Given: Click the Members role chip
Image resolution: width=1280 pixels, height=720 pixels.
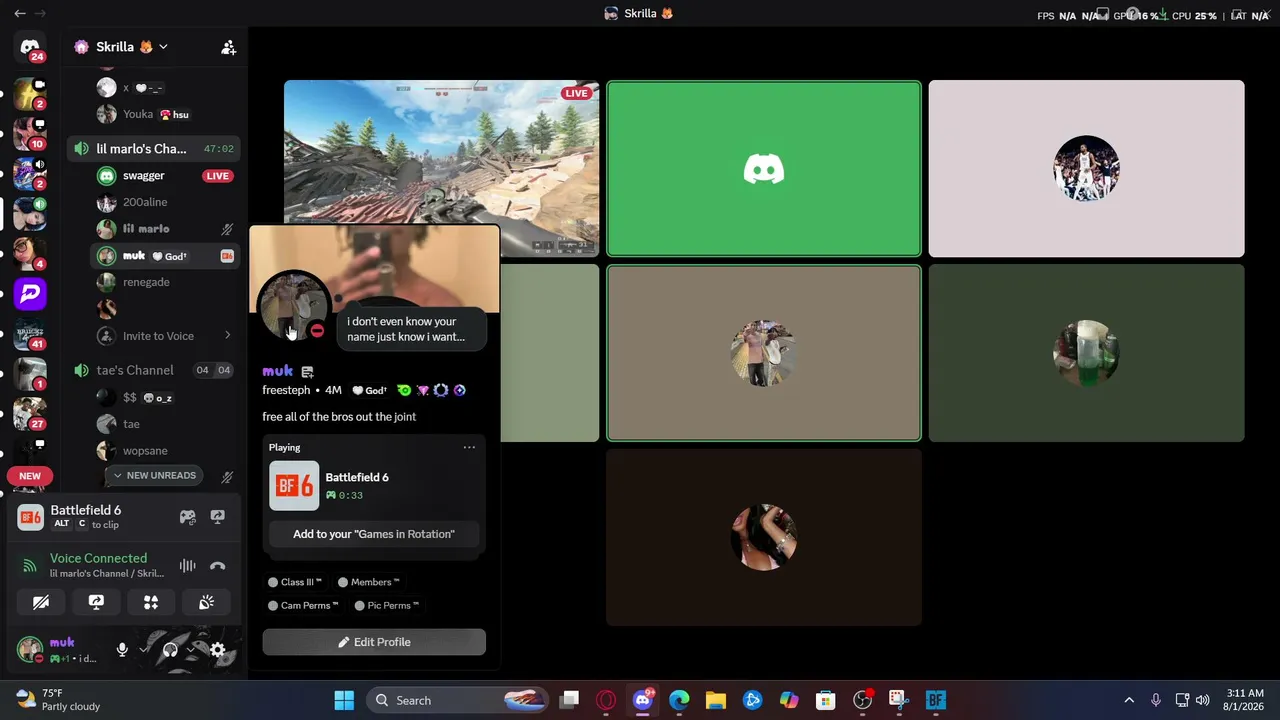Looking at the screenshot, I should pos(368,582).
